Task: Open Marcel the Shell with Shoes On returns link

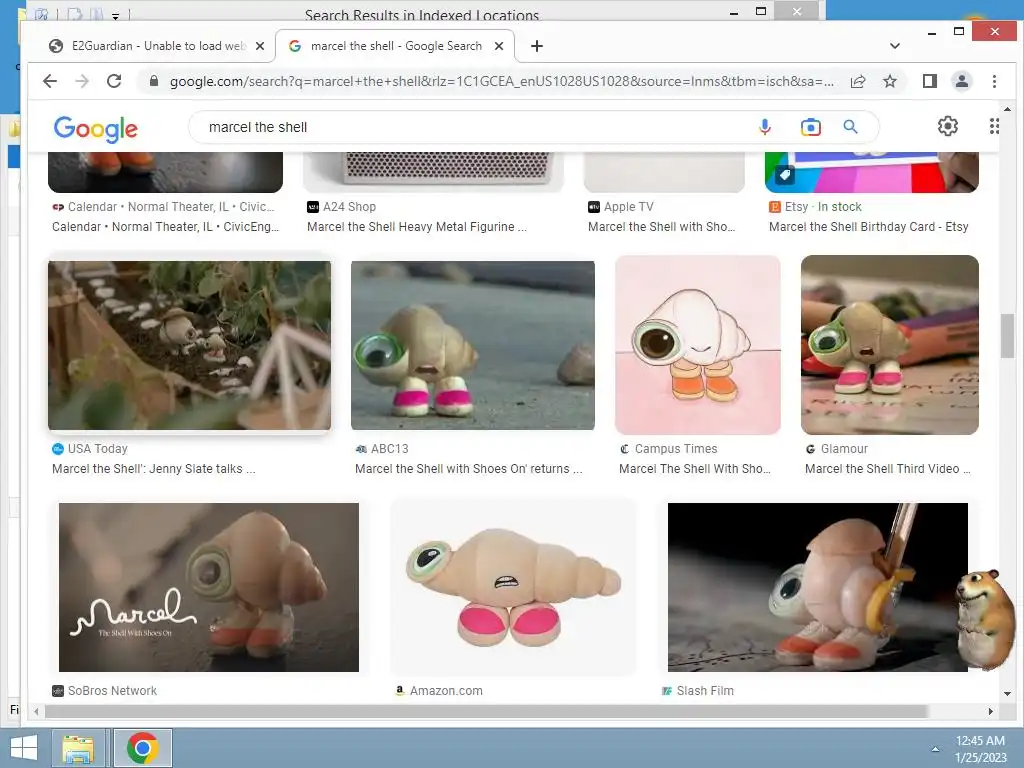Action: (468, 469)
